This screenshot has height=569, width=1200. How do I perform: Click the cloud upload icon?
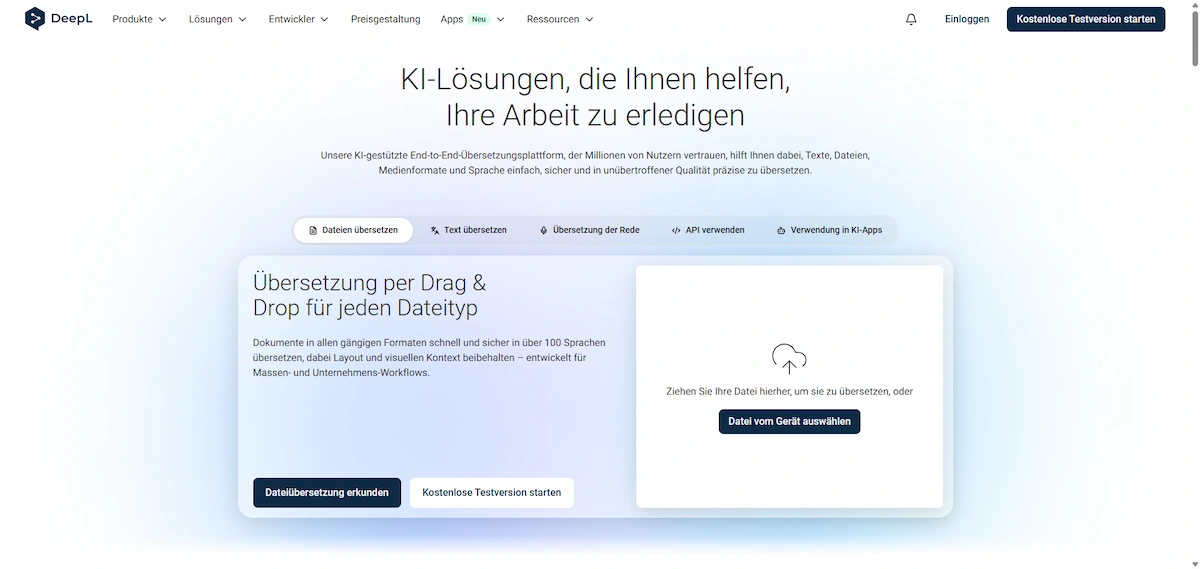pos(789,359)
